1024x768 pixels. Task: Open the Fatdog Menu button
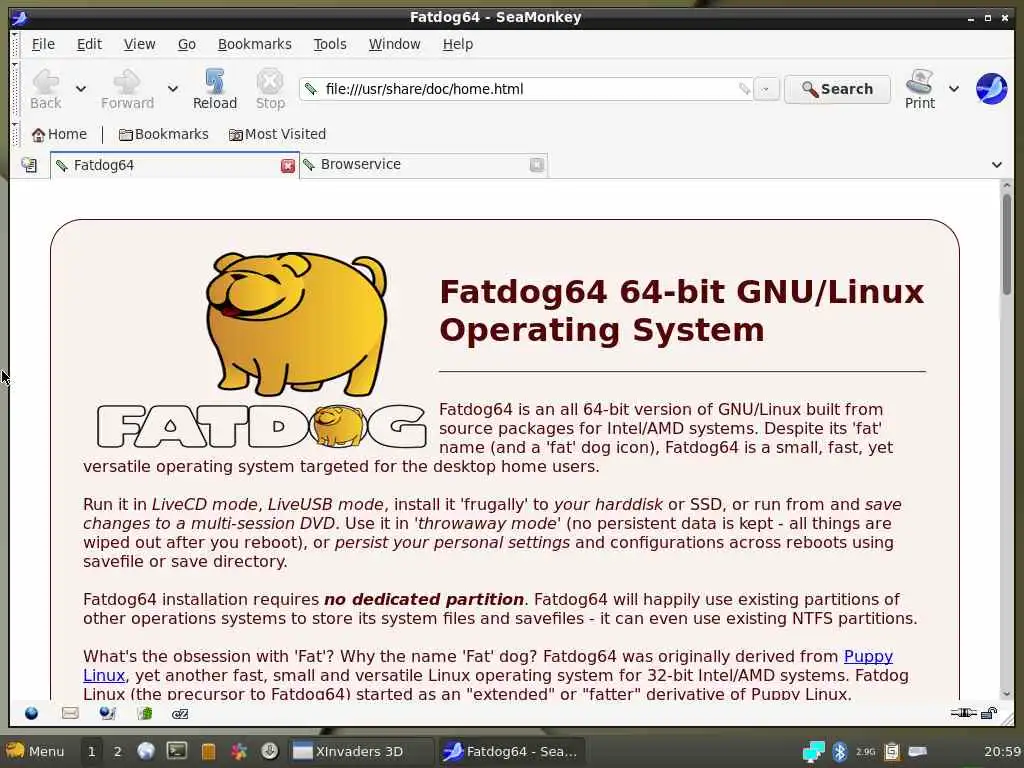[x=36, y=751]
